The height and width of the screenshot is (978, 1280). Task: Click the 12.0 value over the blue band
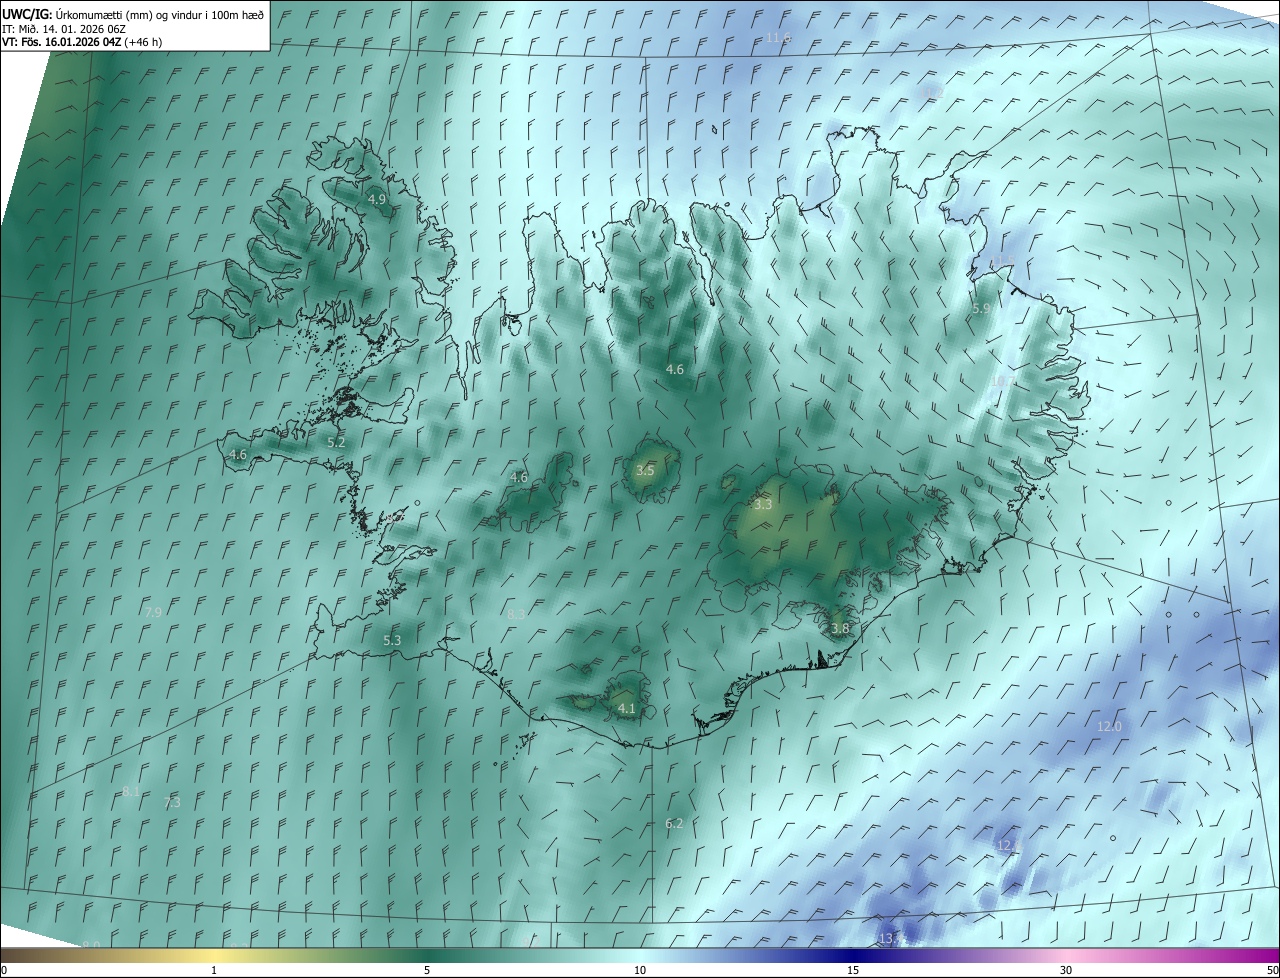point(1110,726)
